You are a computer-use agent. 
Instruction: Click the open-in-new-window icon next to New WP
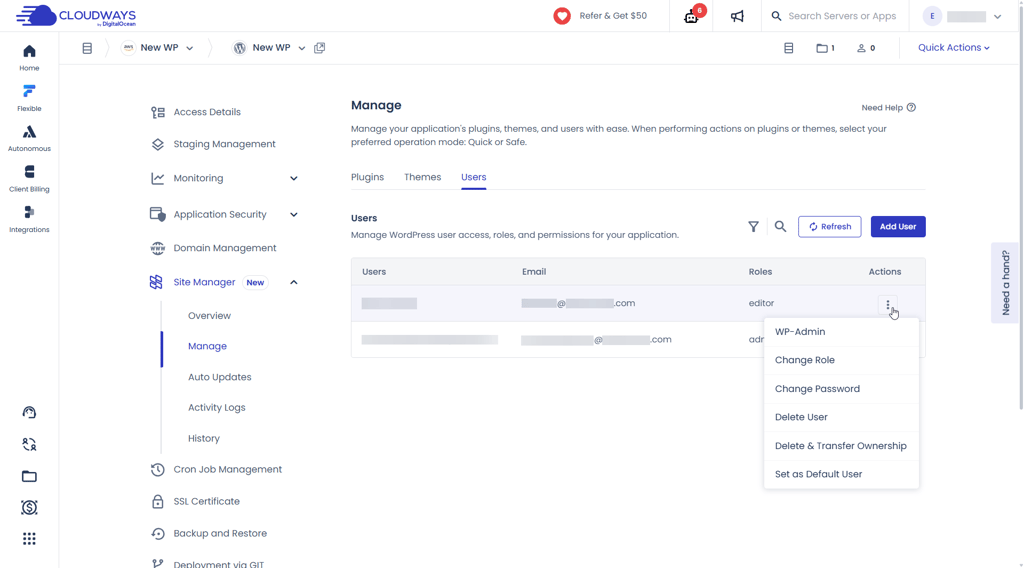(319, 48)
